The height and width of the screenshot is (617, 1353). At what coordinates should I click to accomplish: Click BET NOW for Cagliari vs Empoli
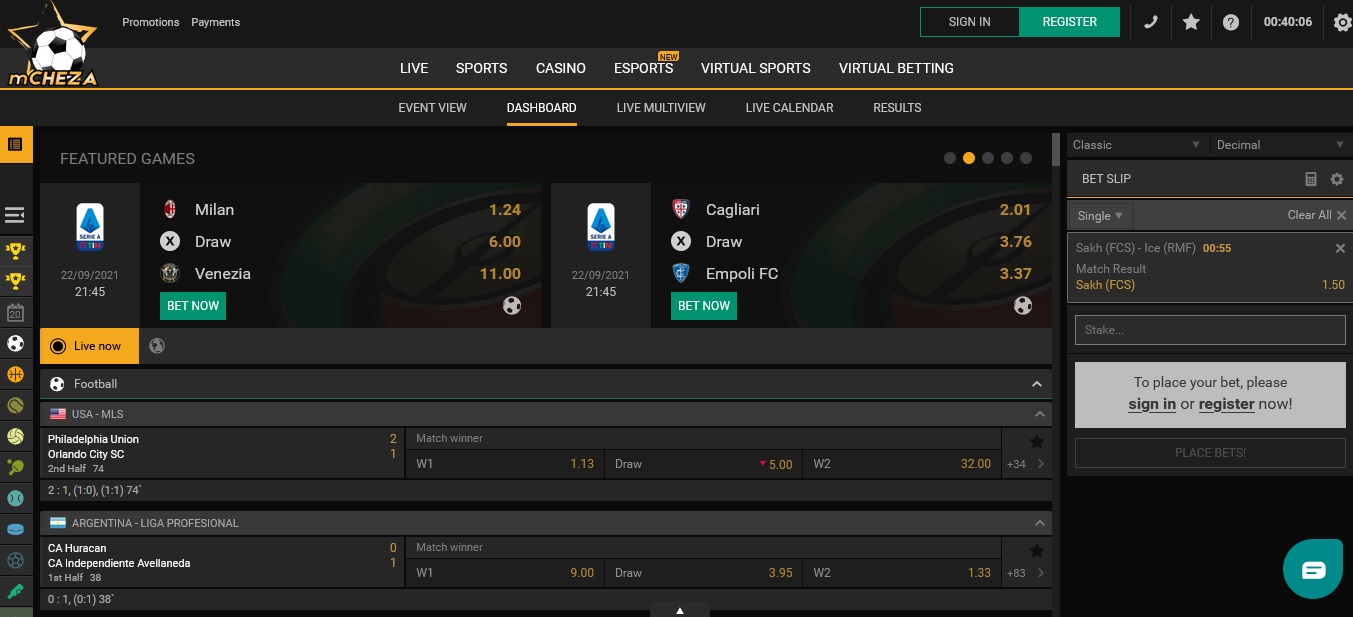[704, 306]
